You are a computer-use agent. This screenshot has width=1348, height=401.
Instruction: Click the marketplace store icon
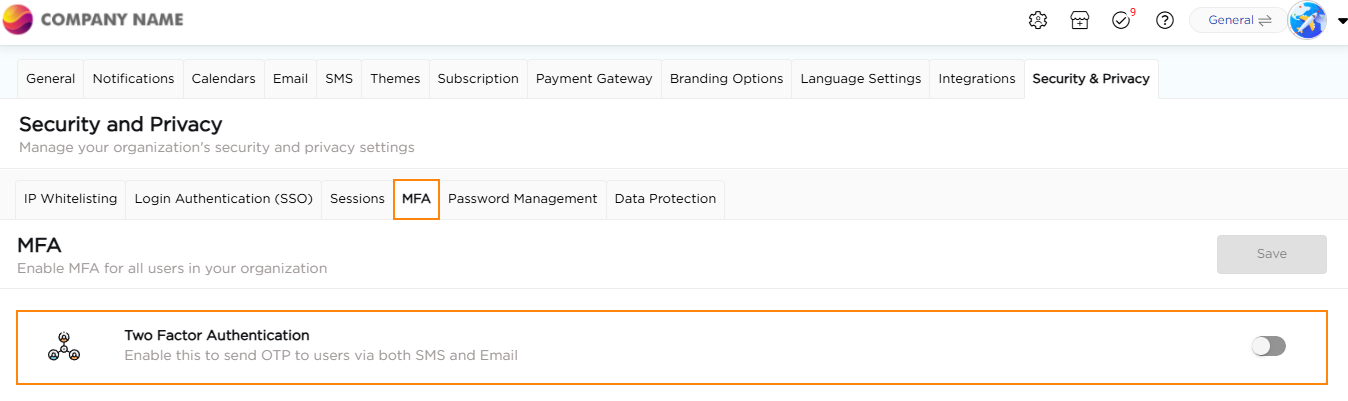[x=1079, y=20]
